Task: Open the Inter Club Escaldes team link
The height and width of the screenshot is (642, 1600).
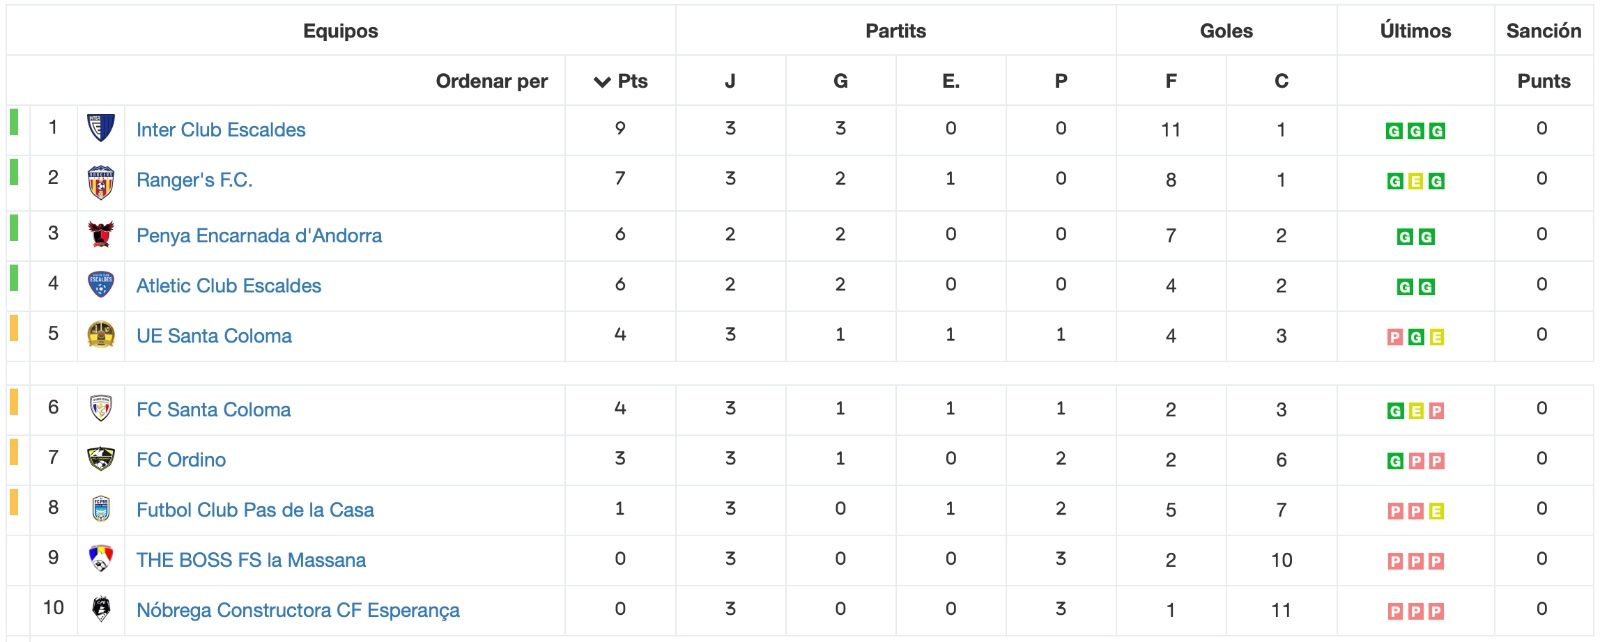Action: point(221,130)
